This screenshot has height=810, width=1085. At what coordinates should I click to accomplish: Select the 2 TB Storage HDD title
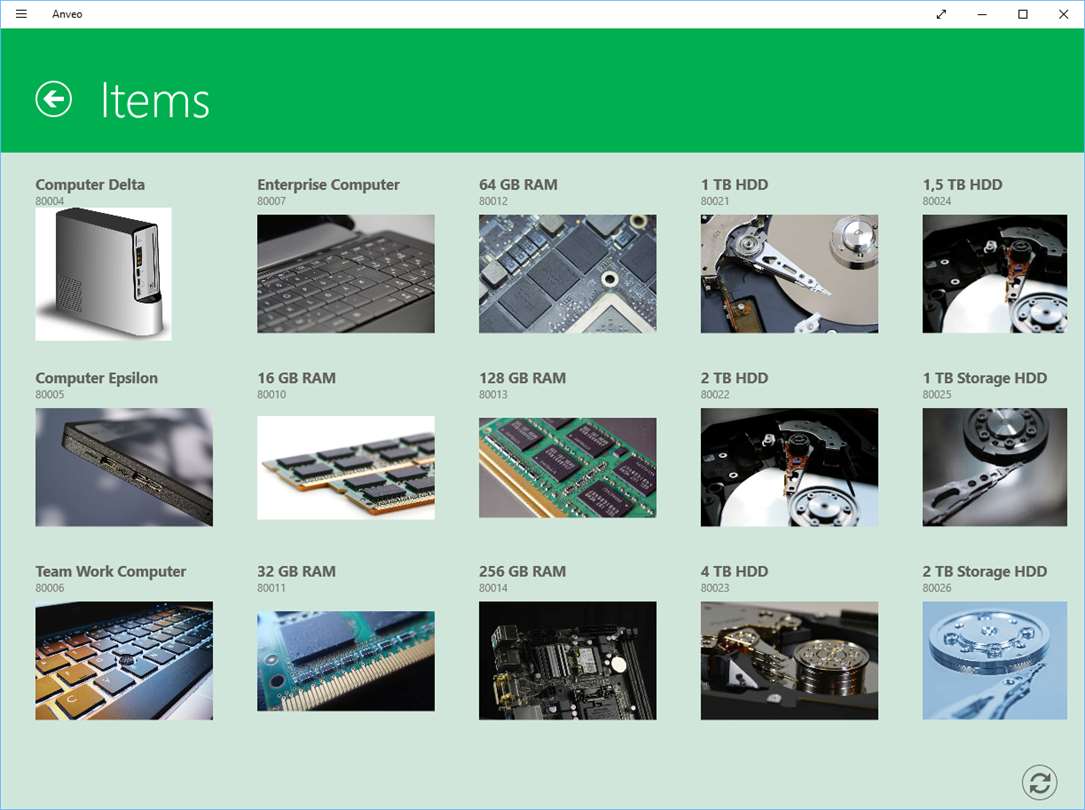coord(985,571)
